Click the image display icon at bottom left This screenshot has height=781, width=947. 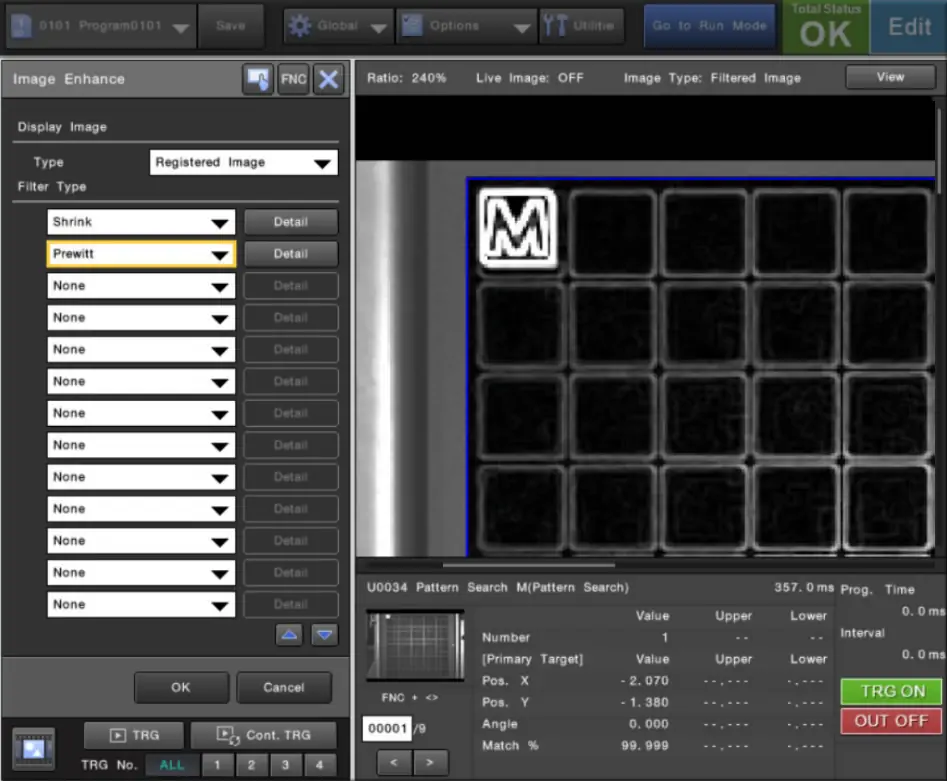coord(34,748)
